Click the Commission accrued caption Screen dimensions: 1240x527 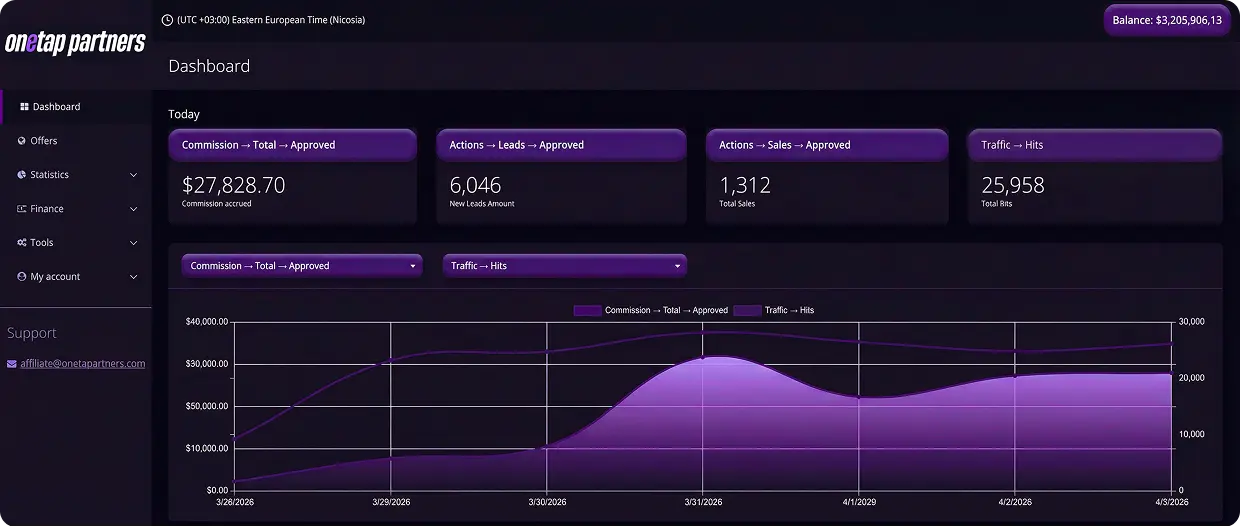(217, 204)
